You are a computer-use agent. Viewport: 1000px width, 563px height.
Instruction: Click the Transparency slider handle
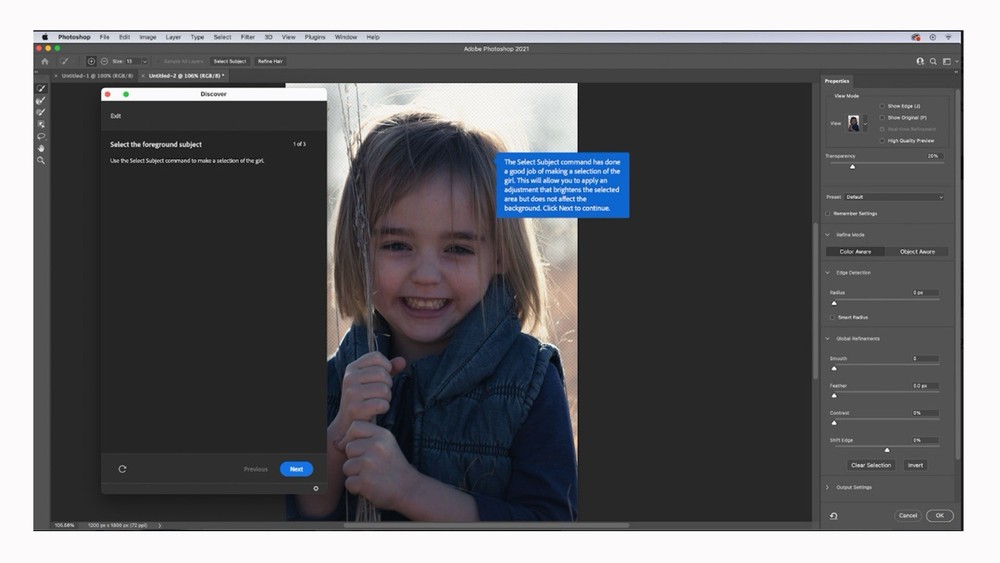(x=852, y=166)
